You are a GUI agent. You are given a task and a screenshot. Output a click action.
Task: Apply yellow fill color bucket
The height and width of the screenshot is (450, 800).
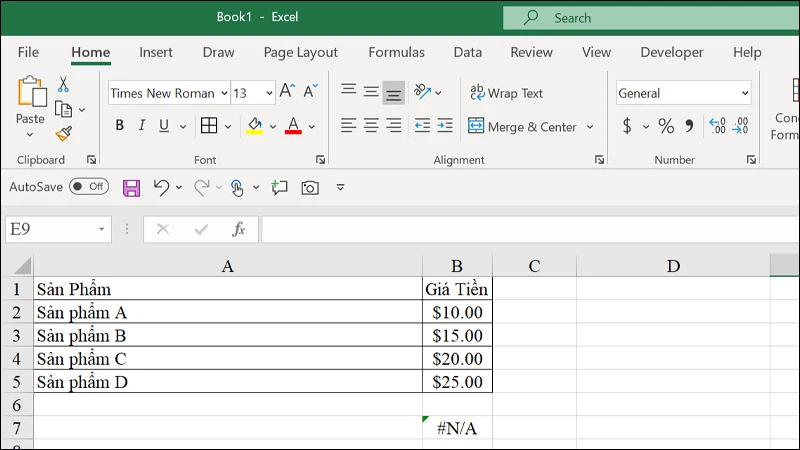(255, 125)
